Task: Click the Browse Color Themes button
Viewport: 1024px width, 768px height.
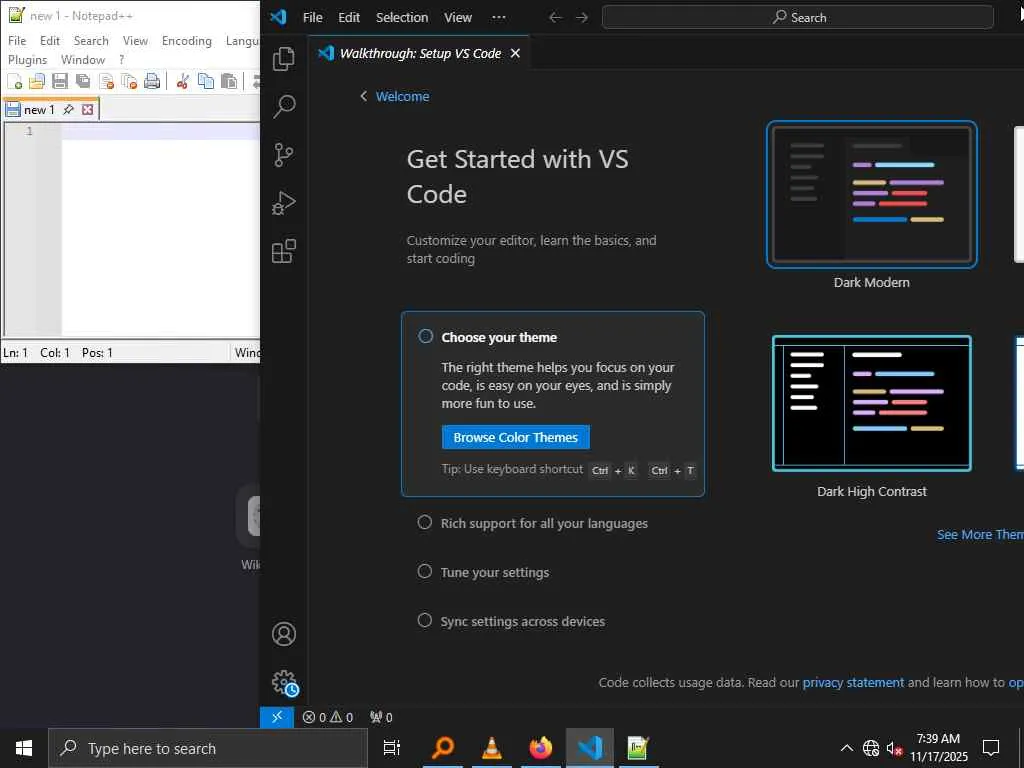Action: (515, 437)
